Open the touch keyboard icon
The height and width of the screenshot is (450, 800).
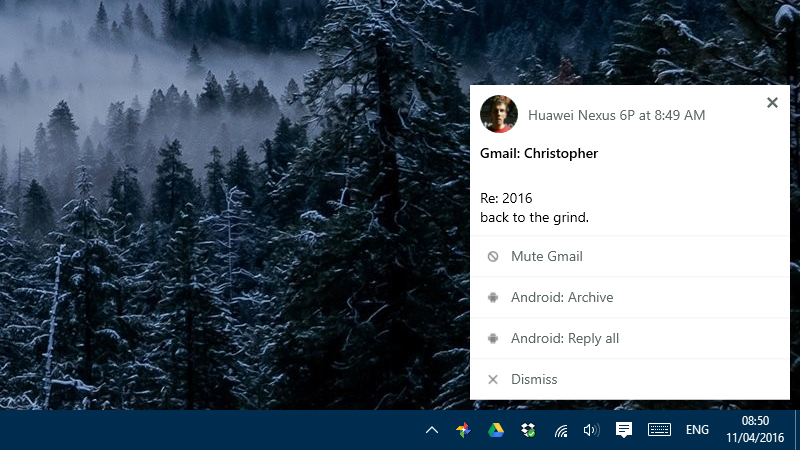click(x=659, y=430)
